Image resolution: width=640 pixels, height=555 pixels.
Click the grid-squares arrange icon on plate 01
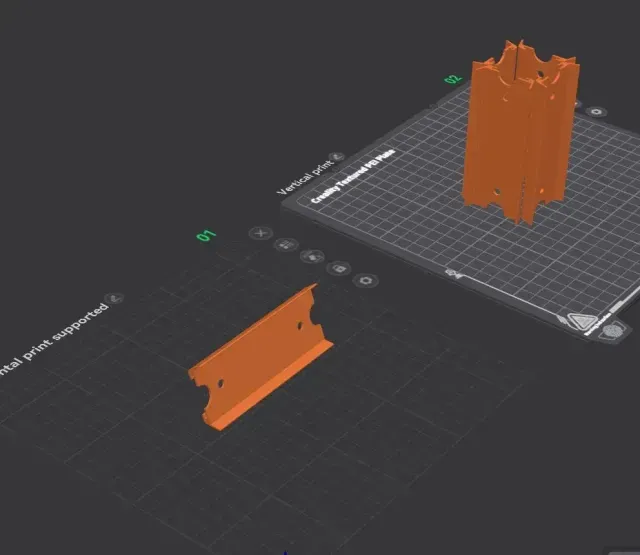286,245
